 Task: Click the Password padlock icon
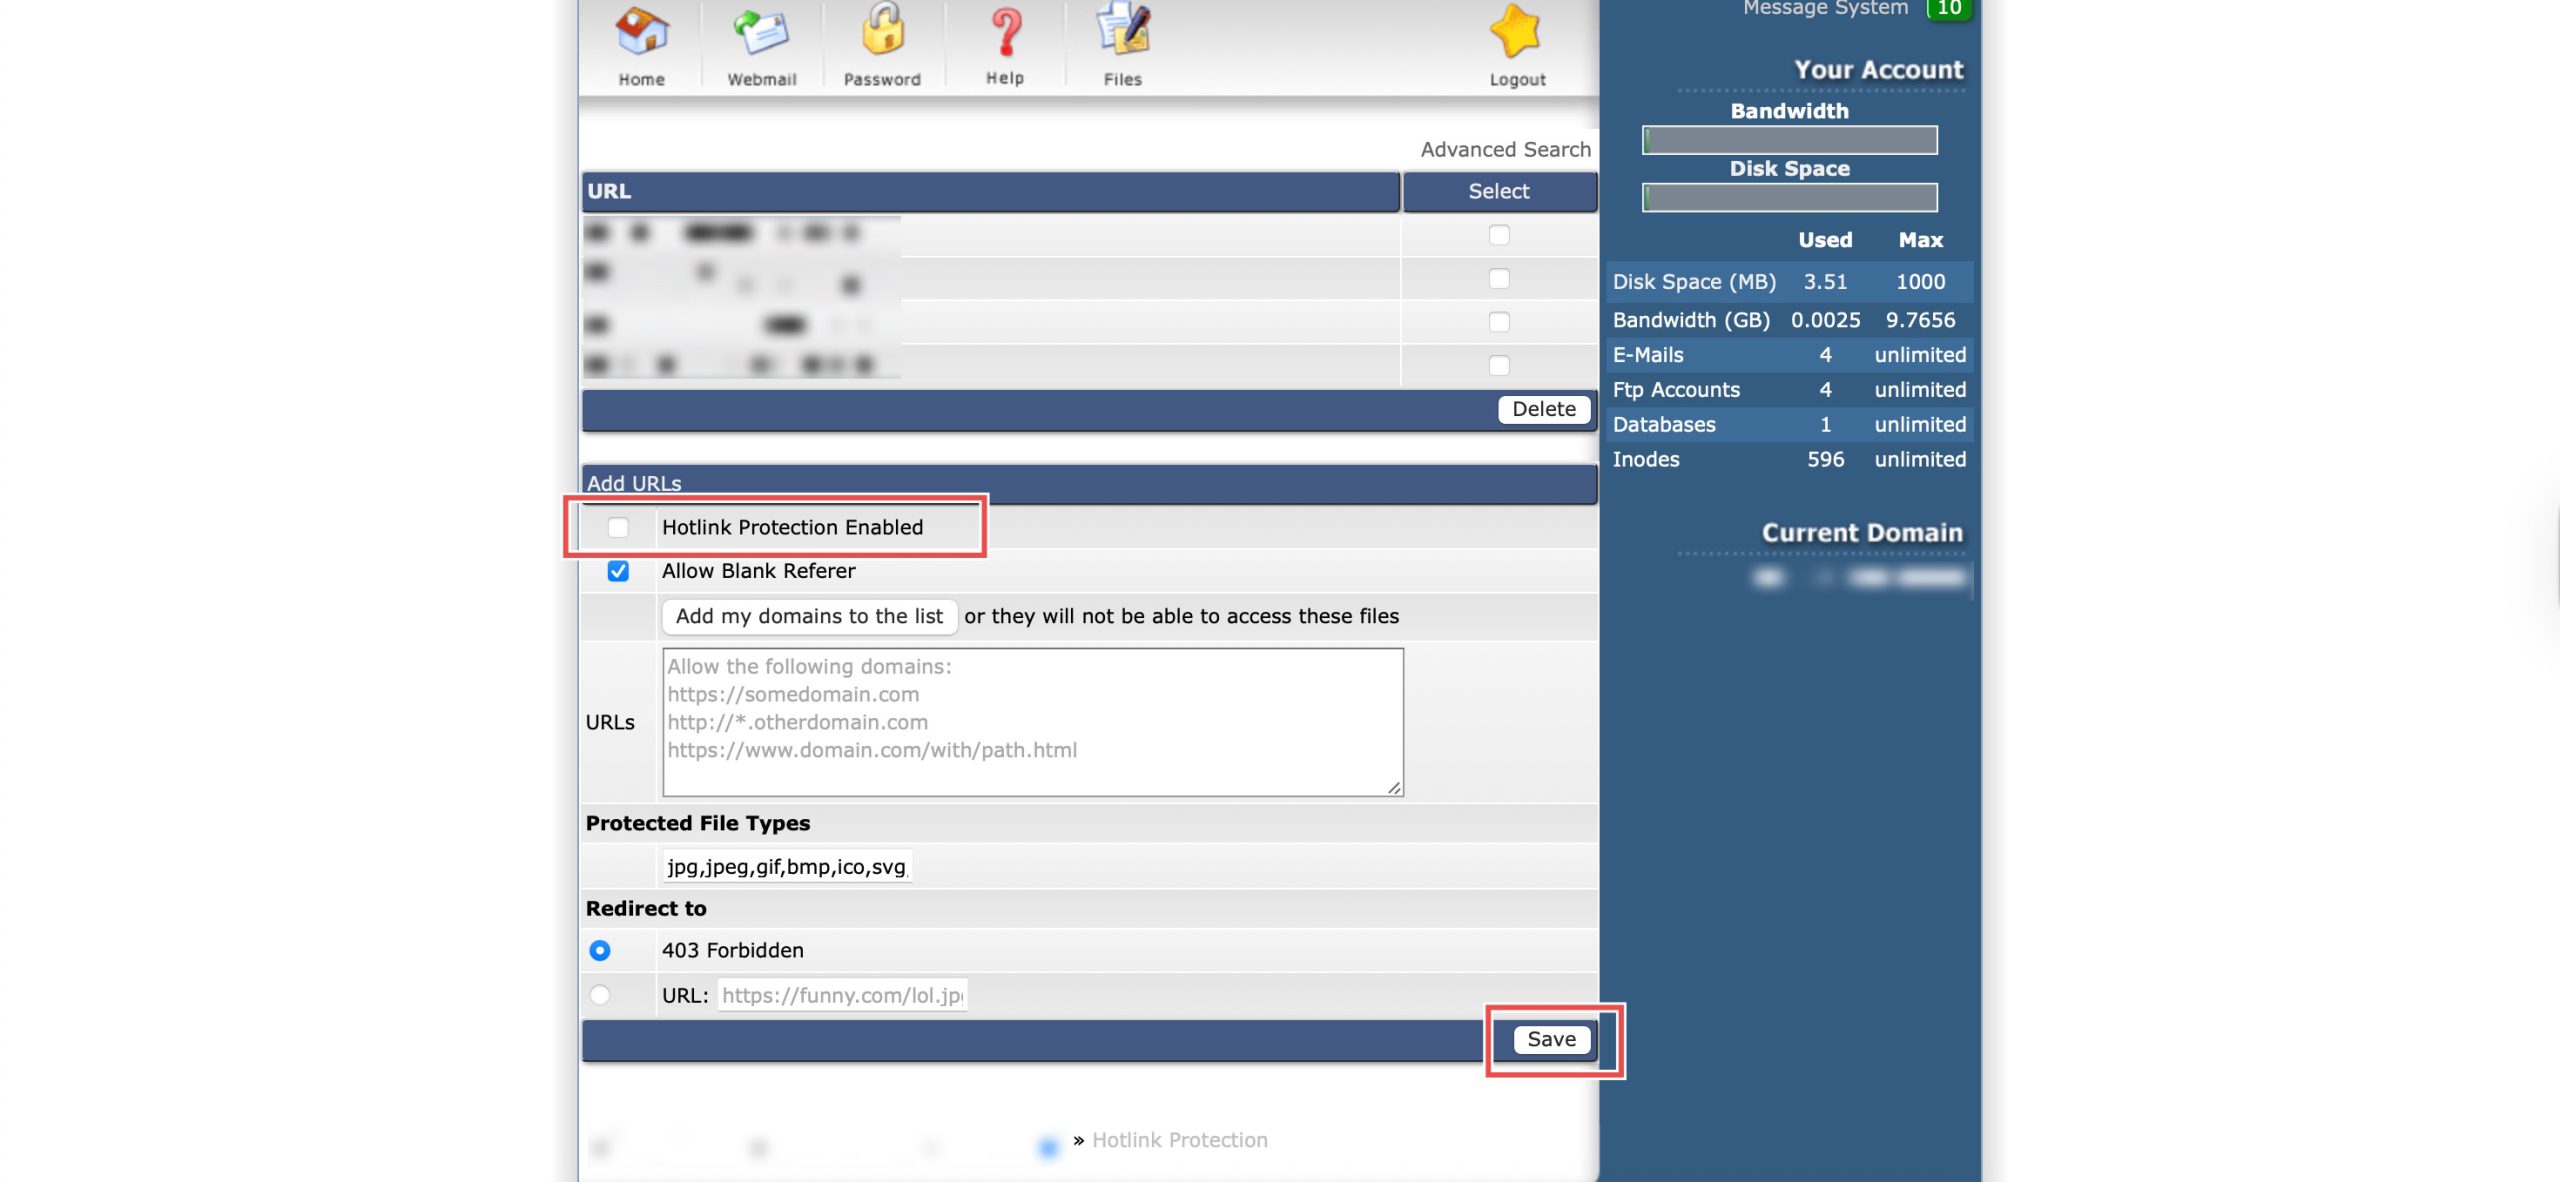coord(882,30)
